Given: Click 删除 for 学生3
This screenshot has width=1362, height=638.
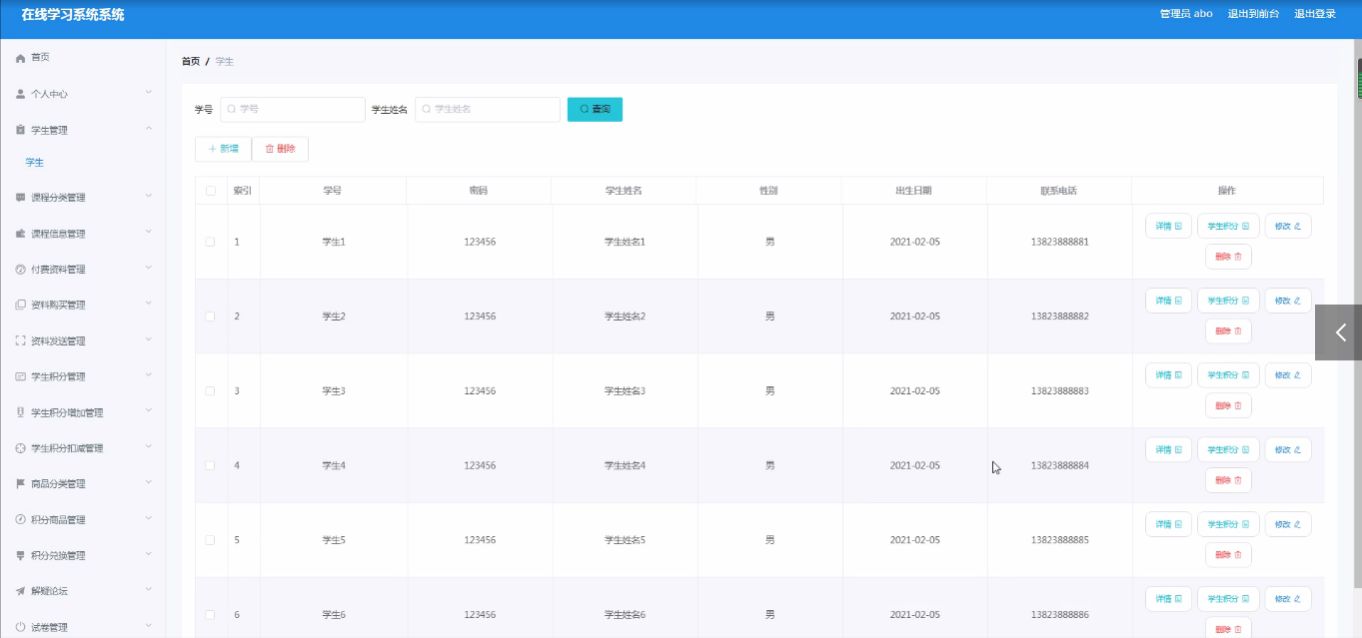Looking at the screenshot, I should click(1228, 406).
